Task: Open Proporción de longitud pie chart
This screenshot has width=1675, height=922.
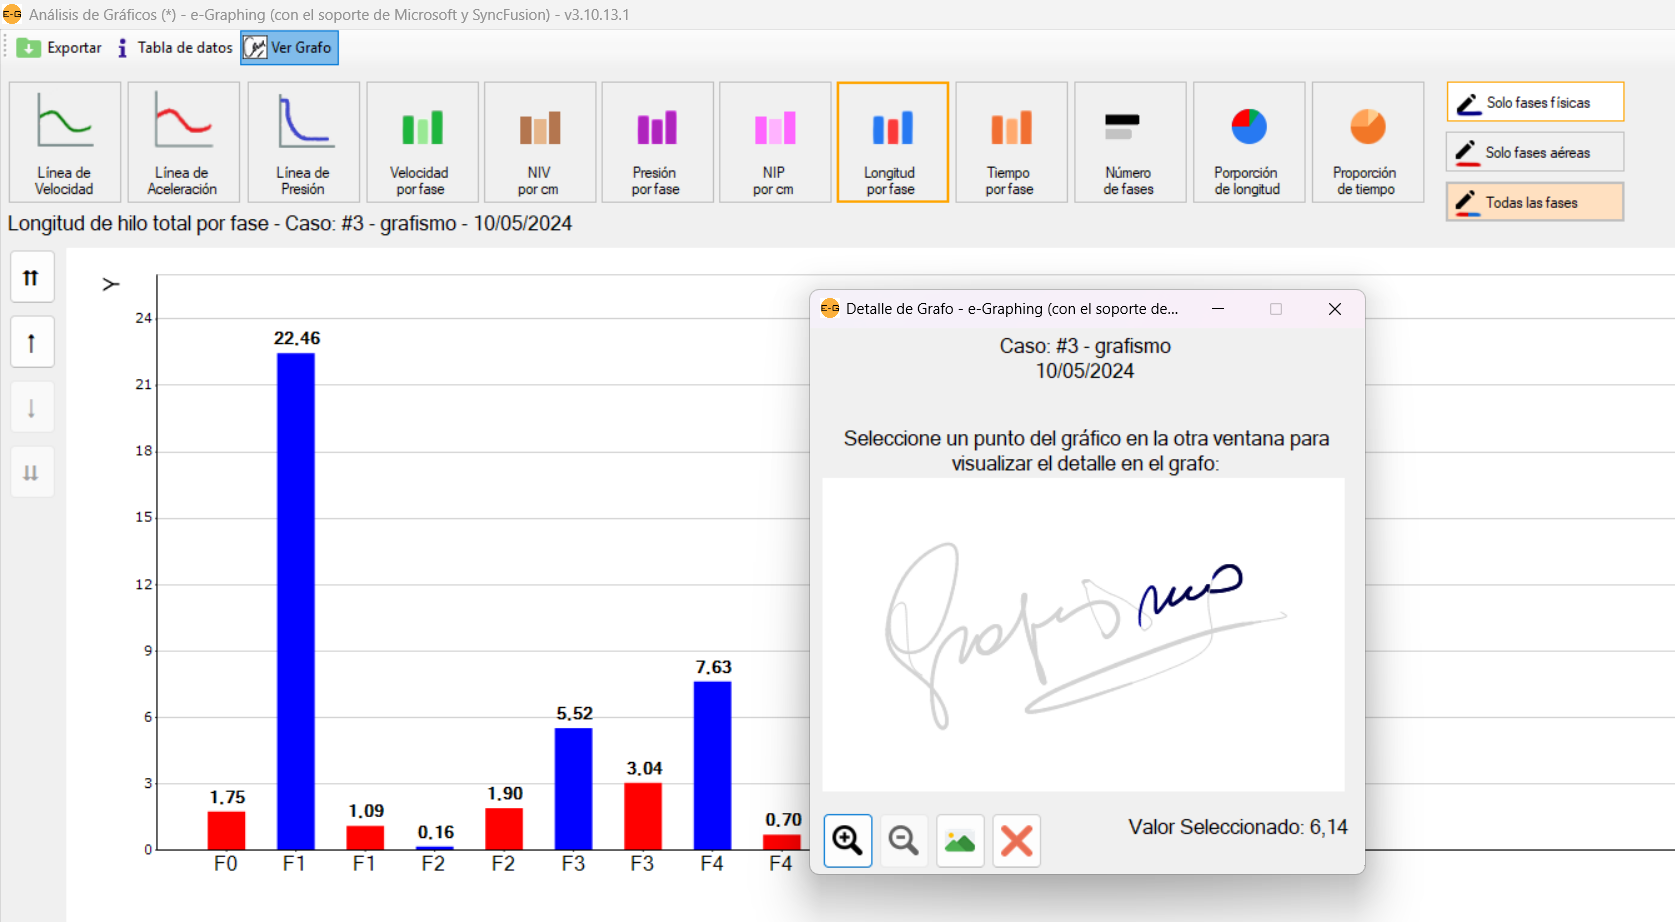Action: pos(1248,142)
